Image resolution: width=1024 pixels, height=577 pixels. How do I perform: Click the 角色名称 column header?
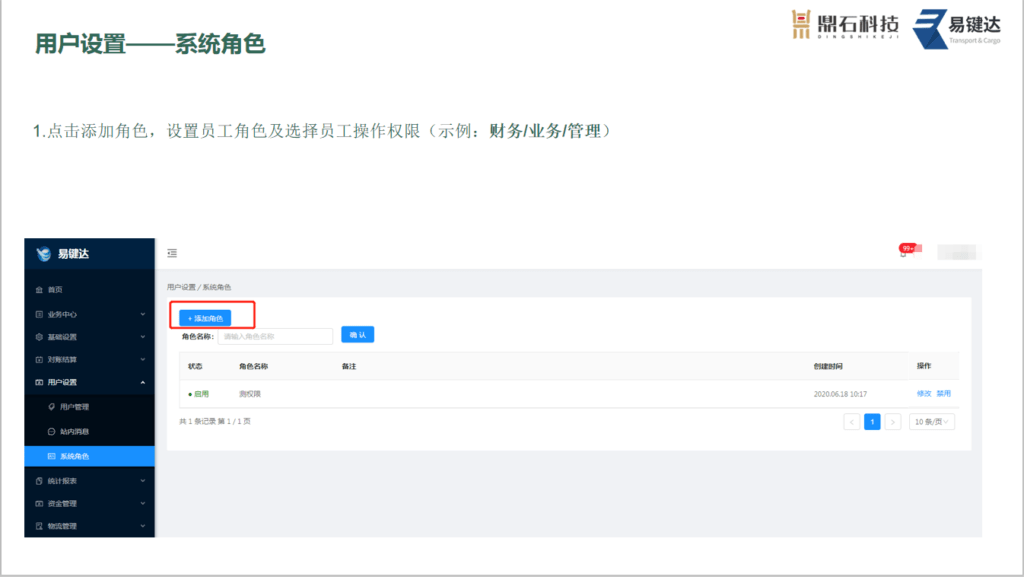pyautogui.click(x=253, y=366)
